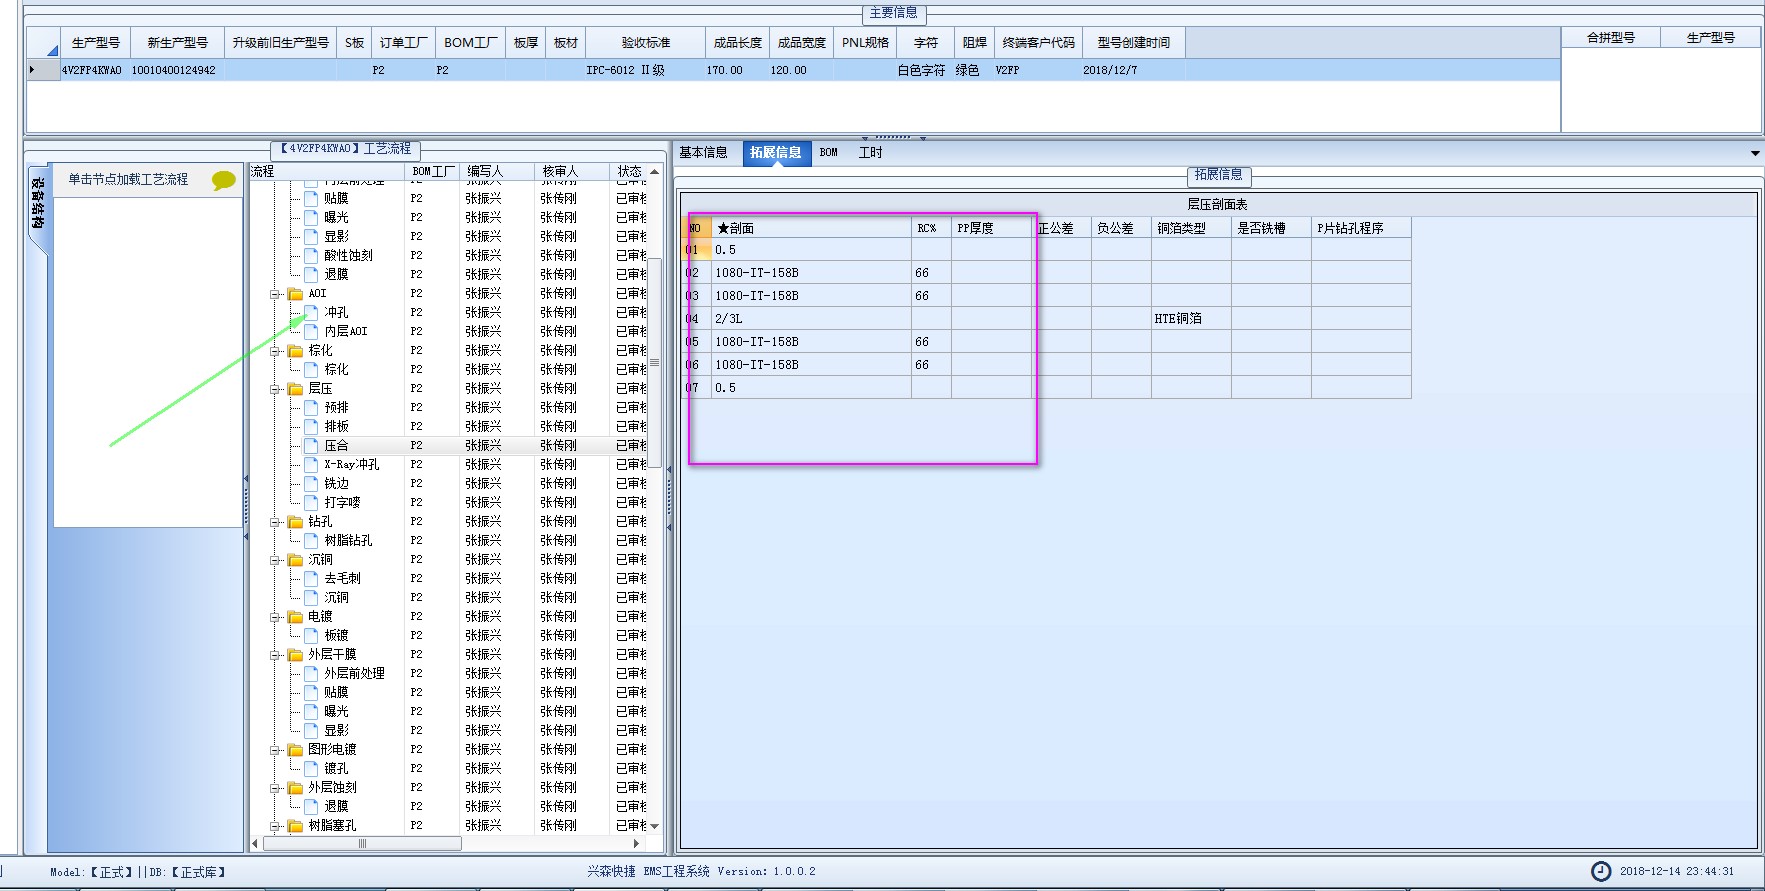Click the document icon beside 内层AOI
Viewport: 1765px width, 891px height.
coord(311,332)
